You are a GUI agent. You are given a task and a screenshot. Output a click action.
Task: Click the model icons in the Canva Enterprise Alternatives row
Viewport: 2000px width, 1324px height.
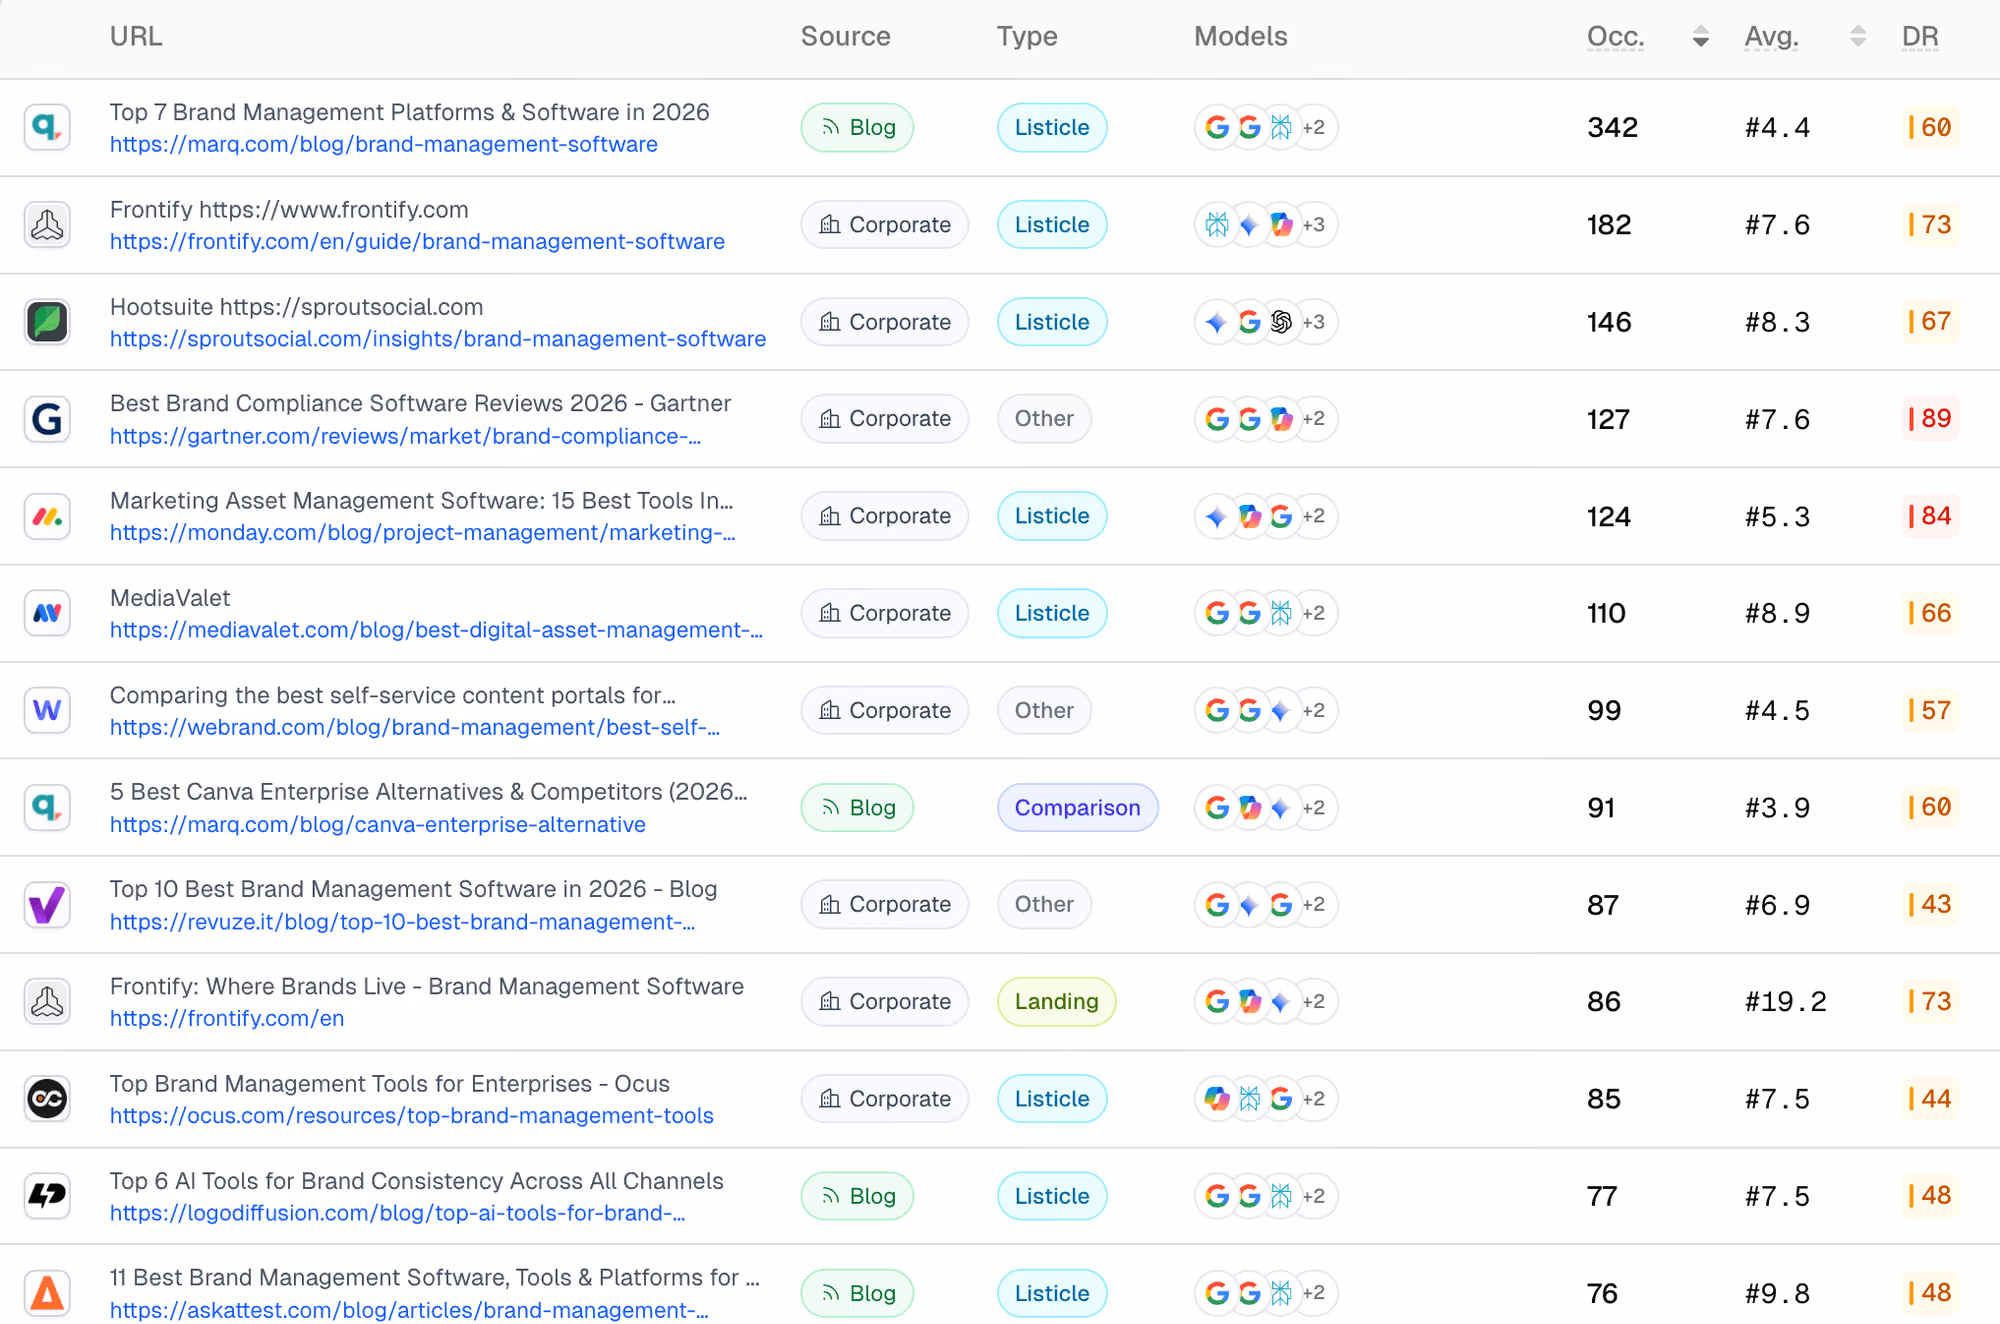point(1266,807)
